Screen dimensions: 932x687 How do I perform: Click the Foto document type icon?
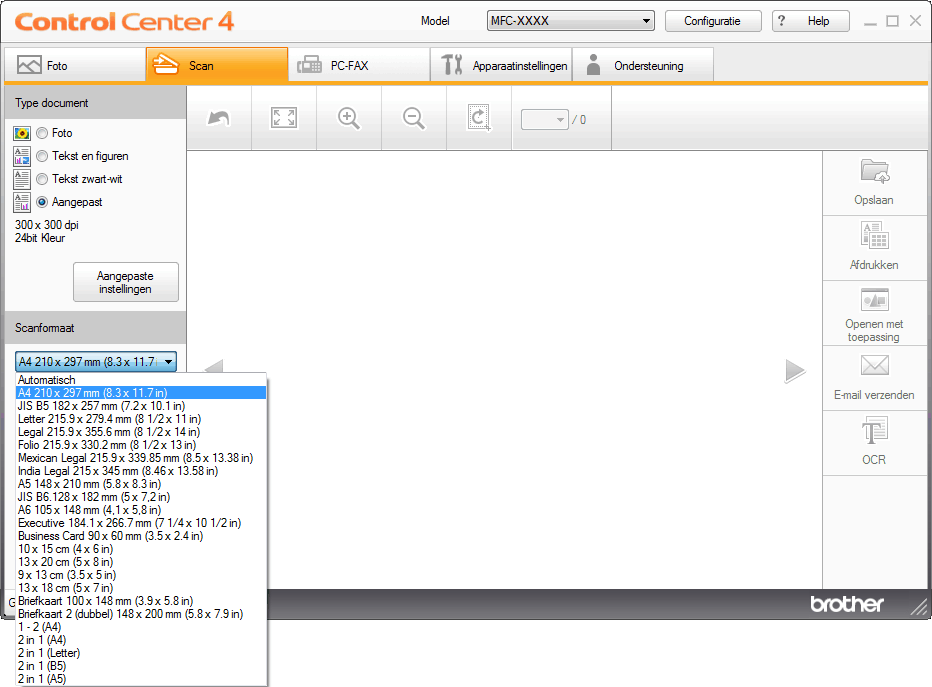tap(22, 133)
